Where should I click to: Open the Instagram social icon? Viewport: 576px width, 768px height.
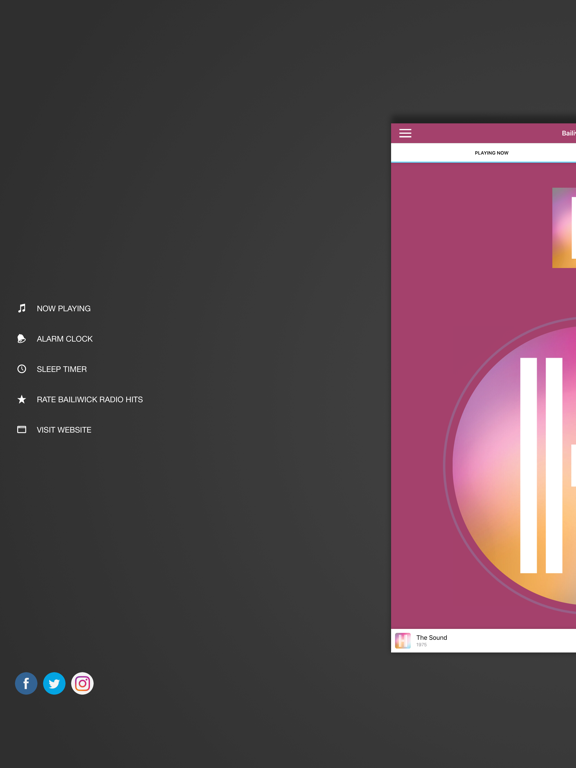[x=82, y=683]
